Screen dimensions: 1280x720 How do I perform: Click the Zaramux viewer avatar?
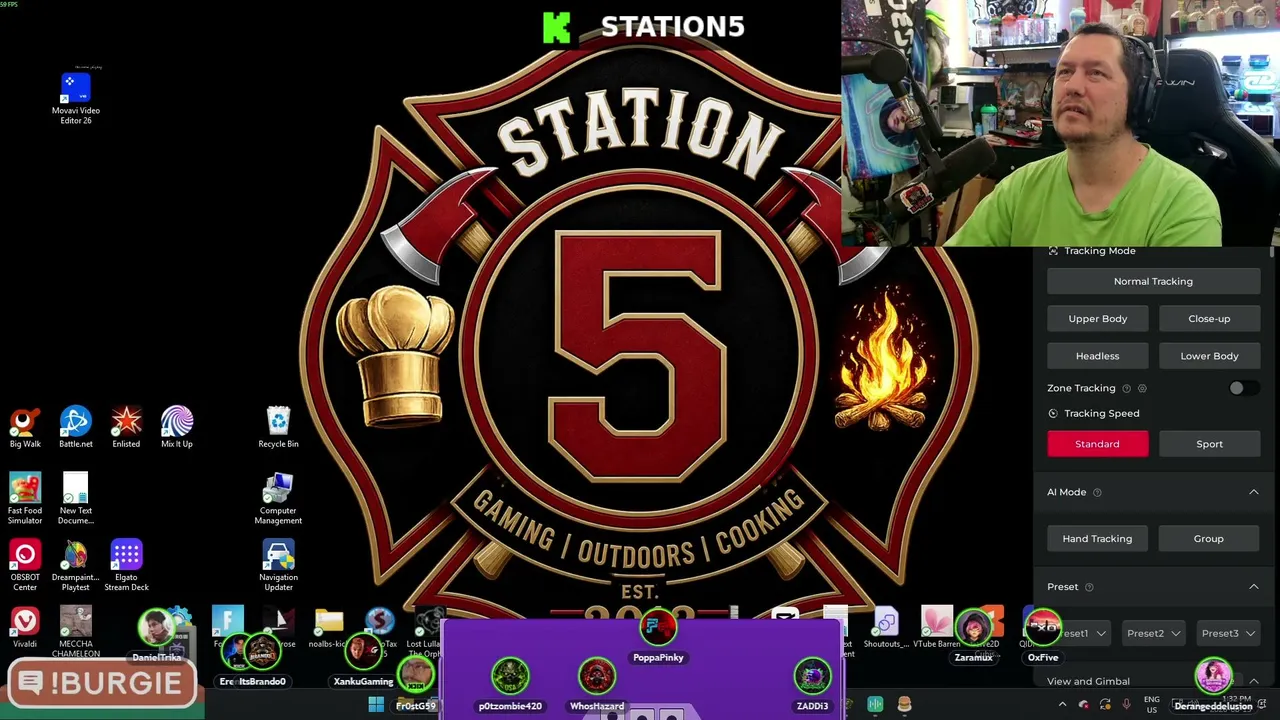click(x=973, y=628)
